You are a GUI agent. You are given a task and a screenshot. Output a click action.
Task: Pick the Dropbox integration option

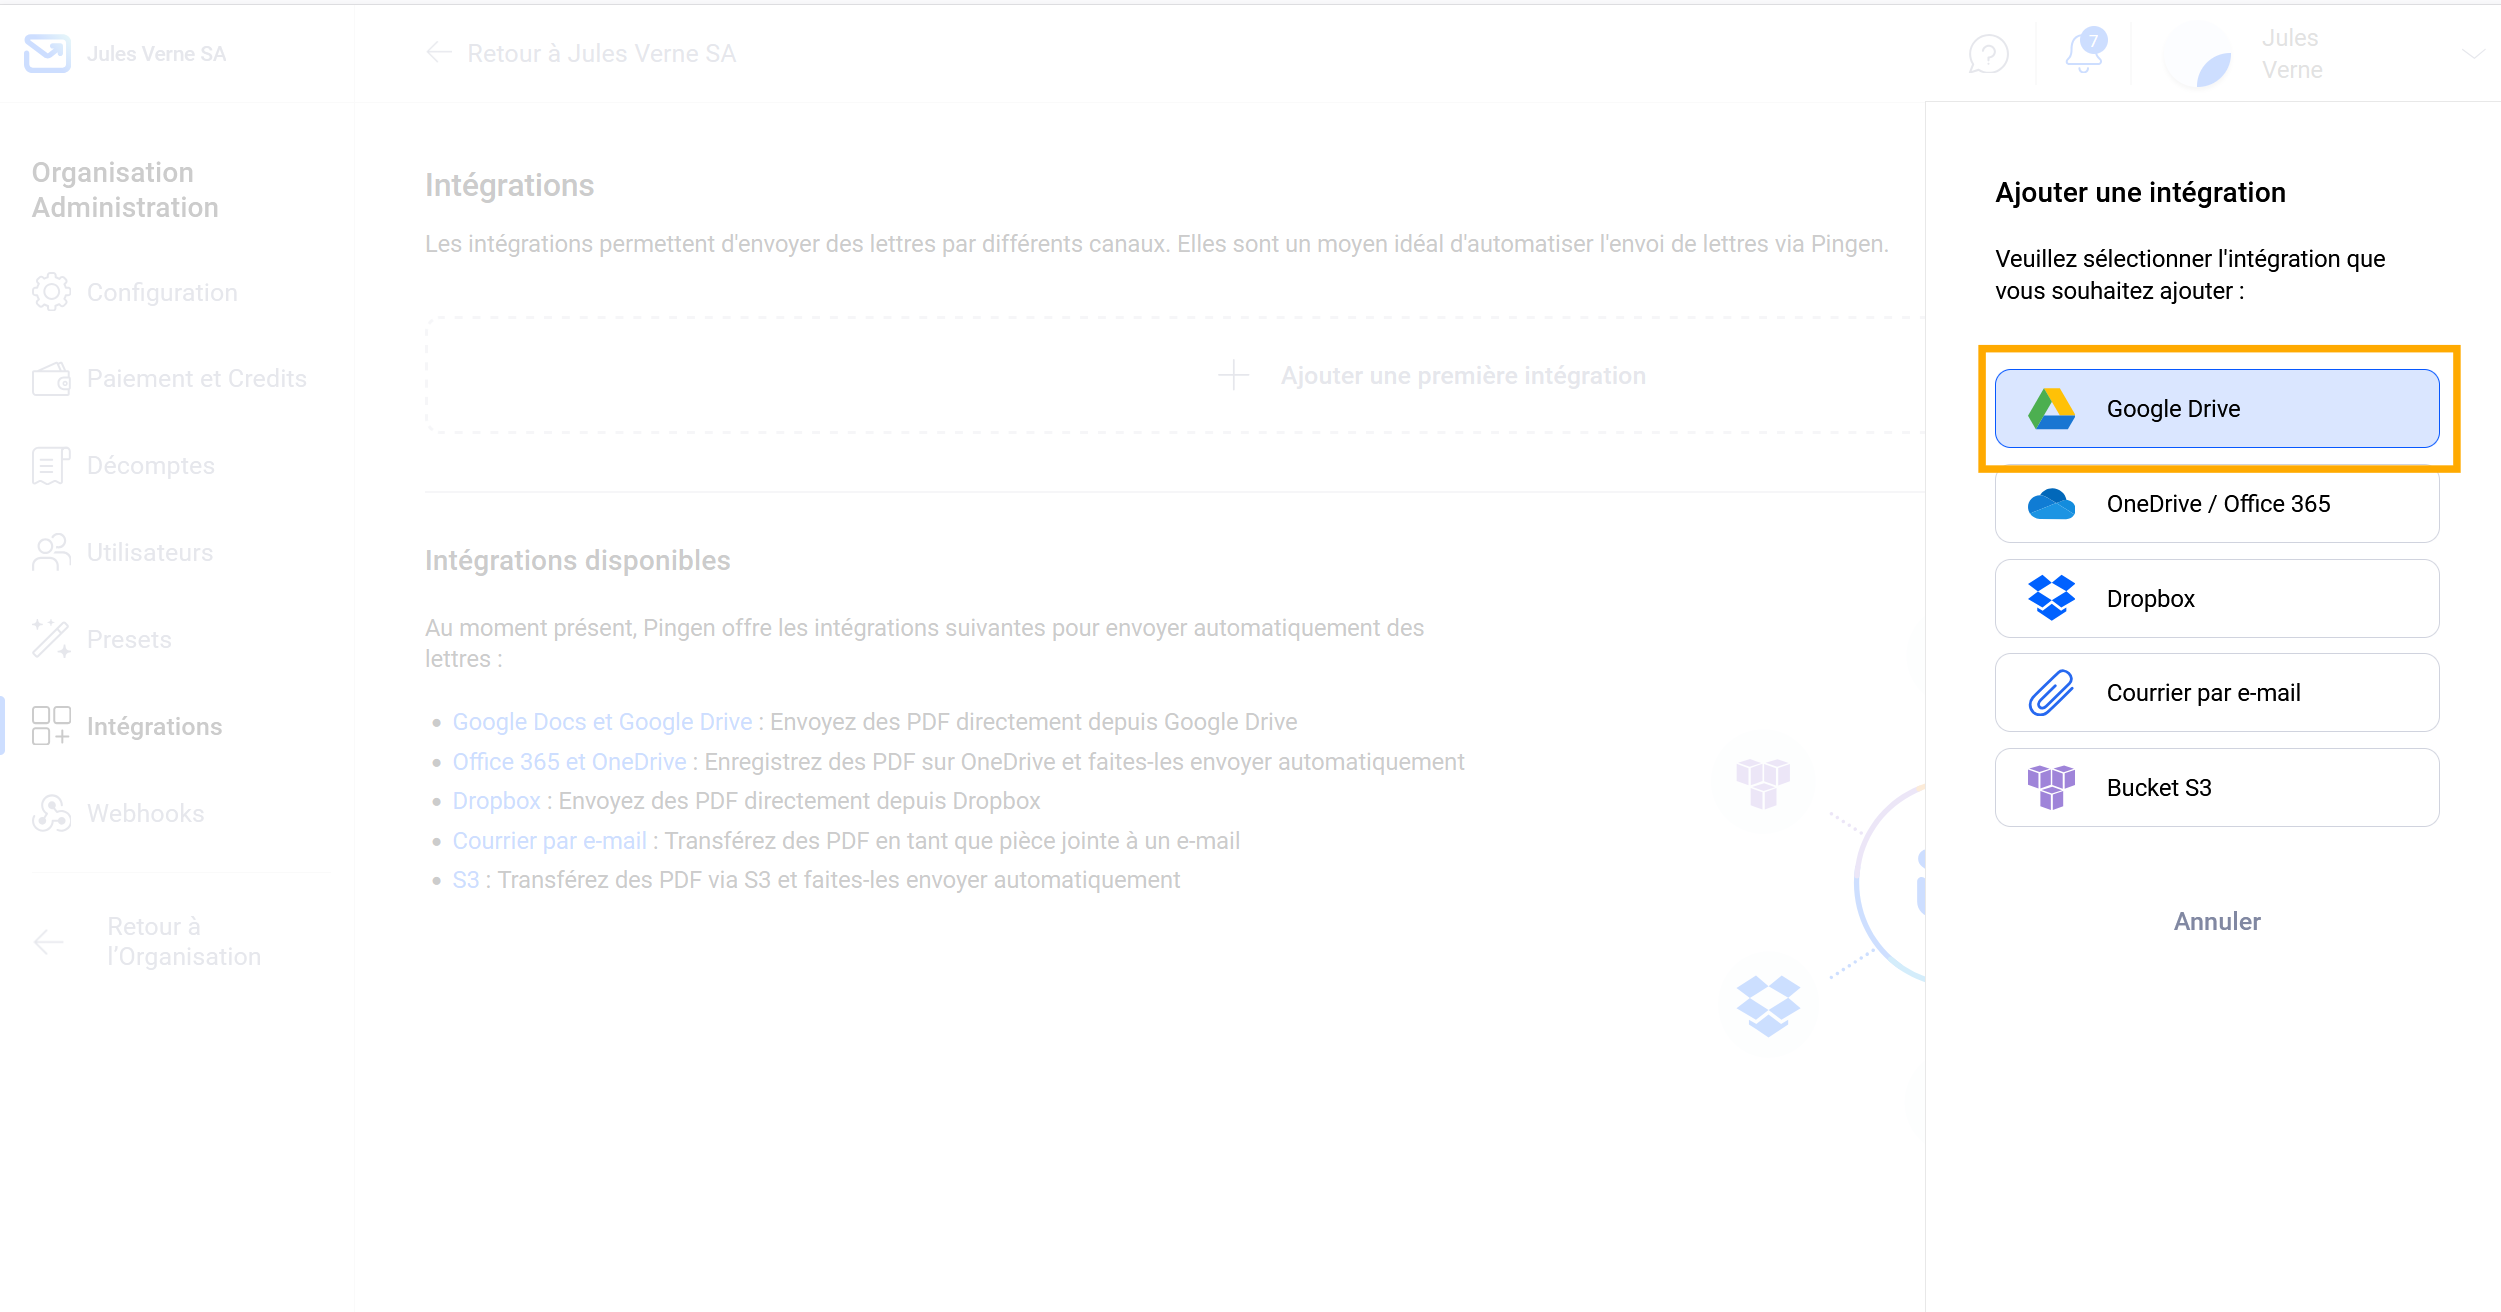2217,599
